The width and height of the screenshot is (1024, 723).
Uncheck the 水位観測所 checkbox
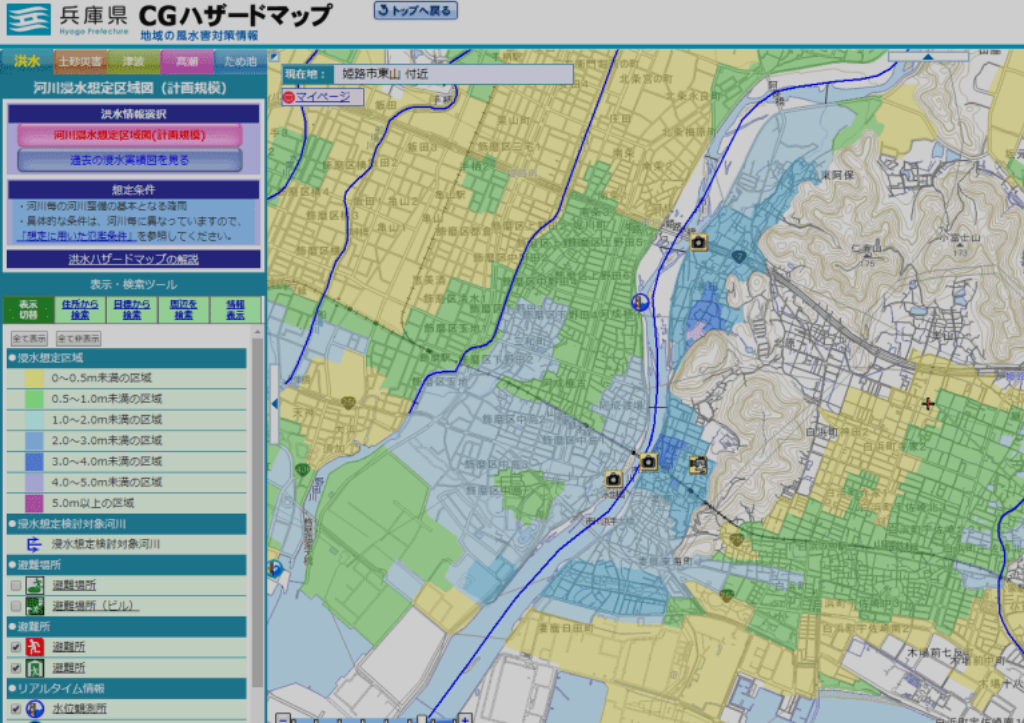(16, 709)
